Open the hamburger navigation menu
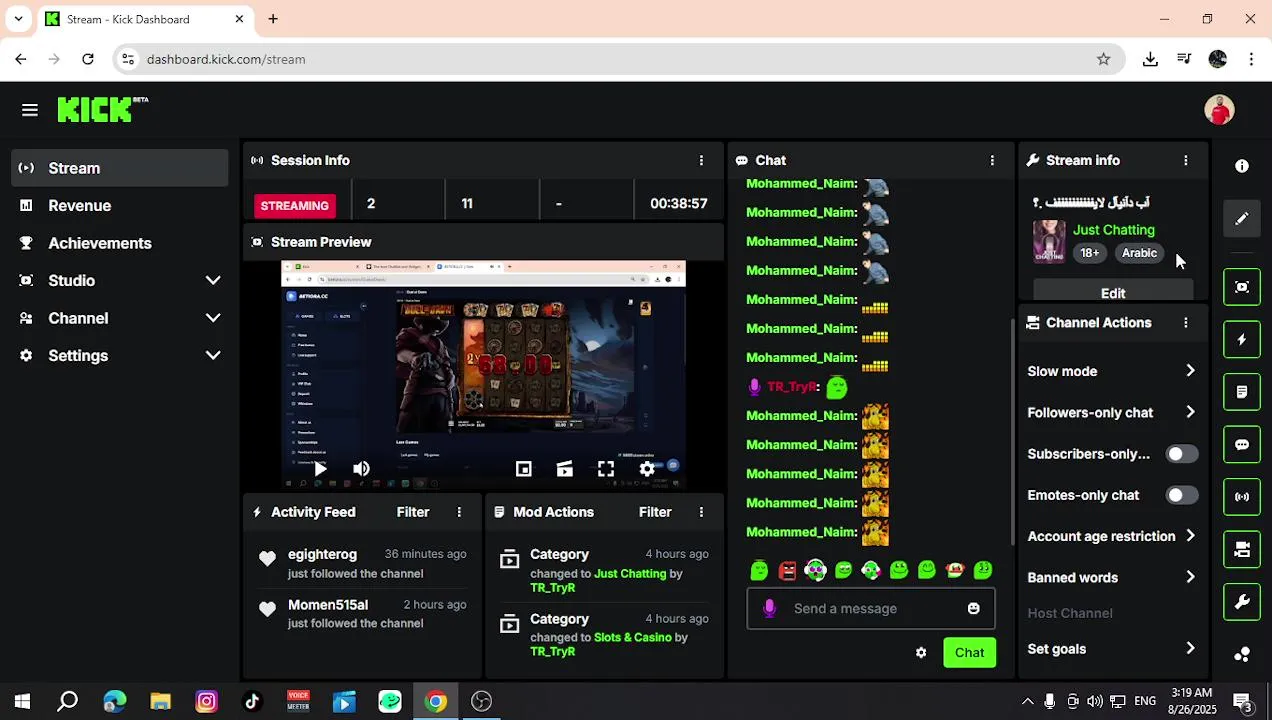1272x720 pixels. 30,110
